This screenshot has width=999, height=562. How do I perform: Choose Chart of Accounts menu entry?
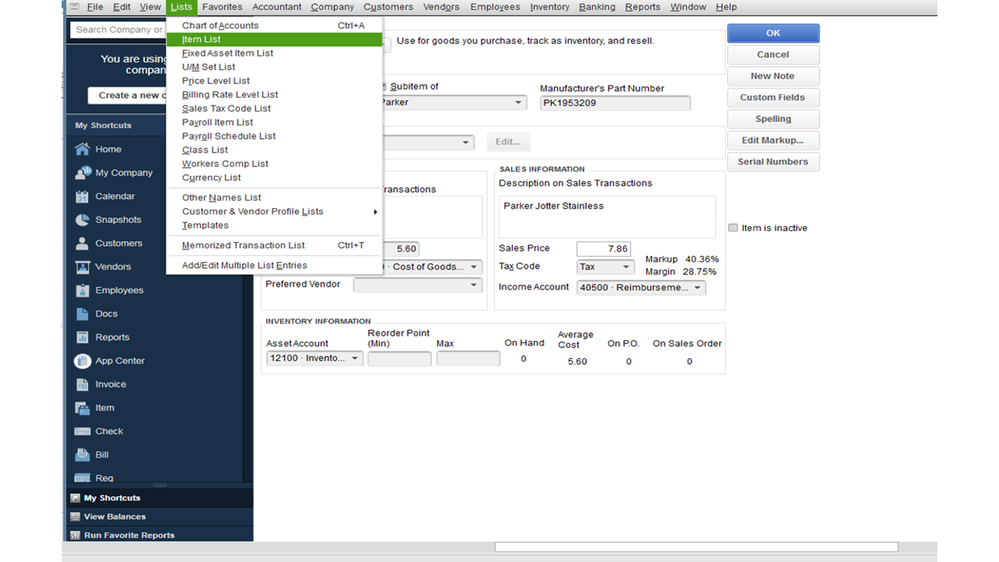pos(275,25)
